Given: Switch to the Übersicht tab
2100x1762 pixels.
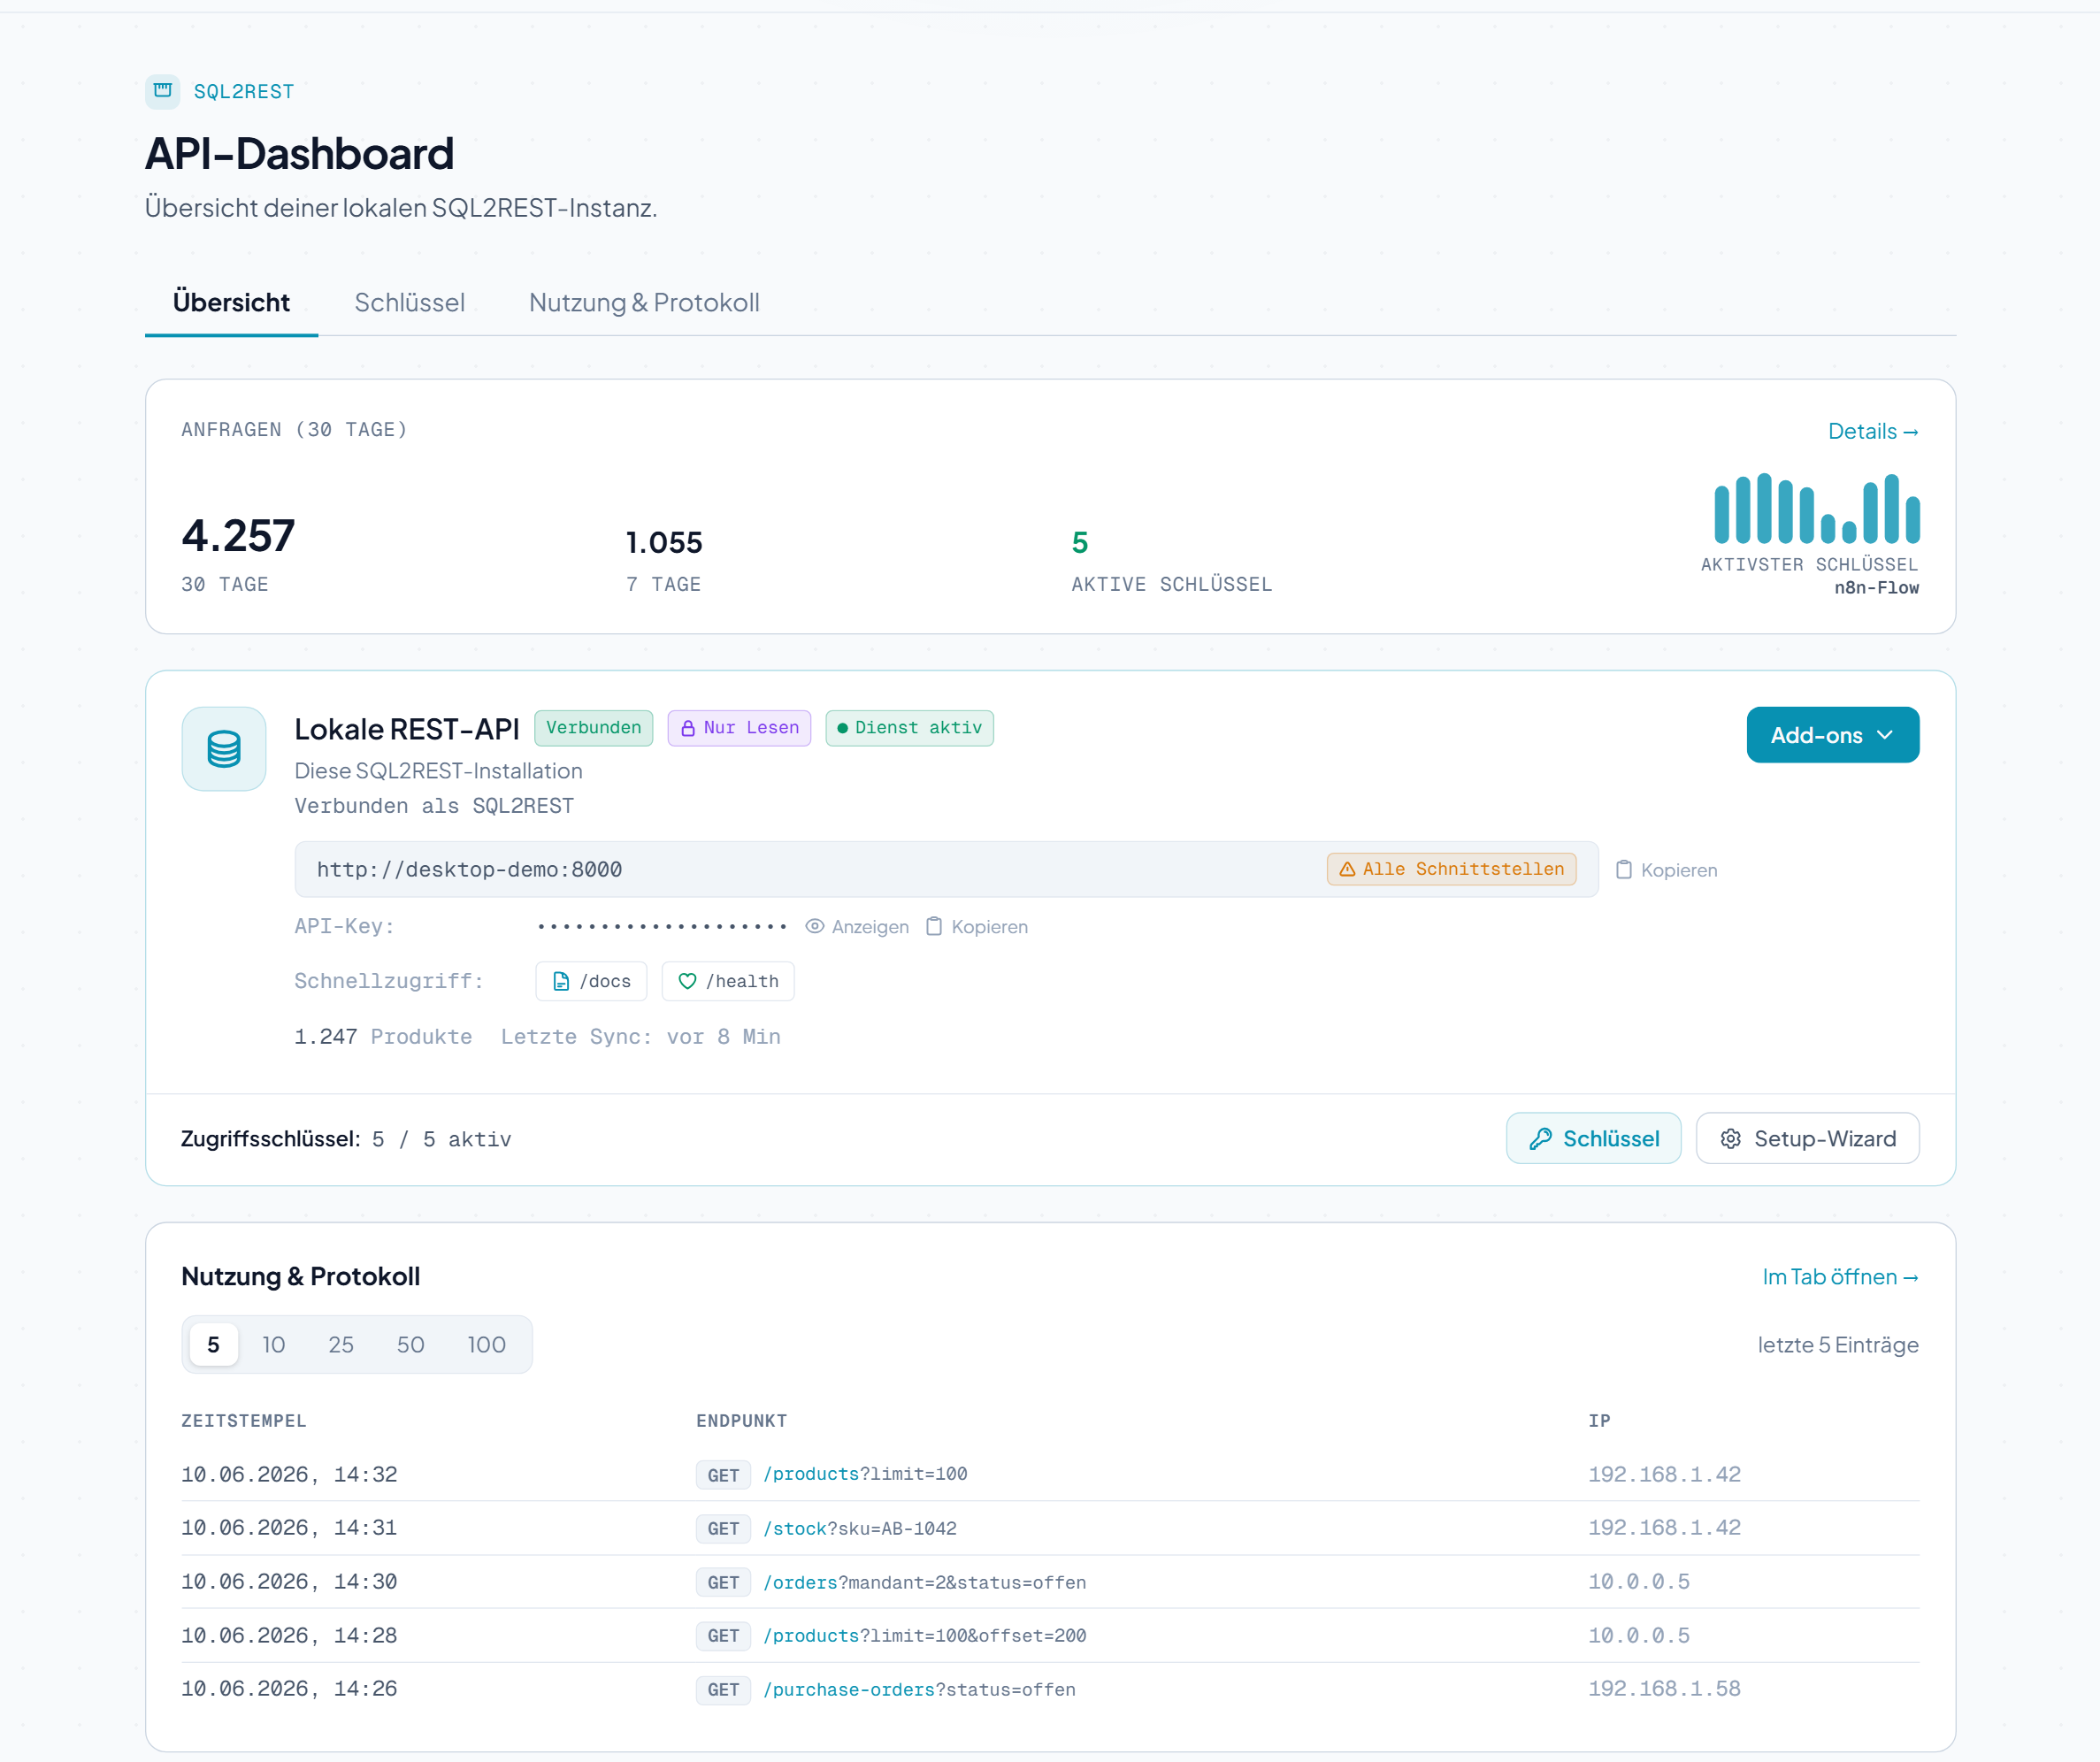Looking at the screenshot, I should pos(231,303).
